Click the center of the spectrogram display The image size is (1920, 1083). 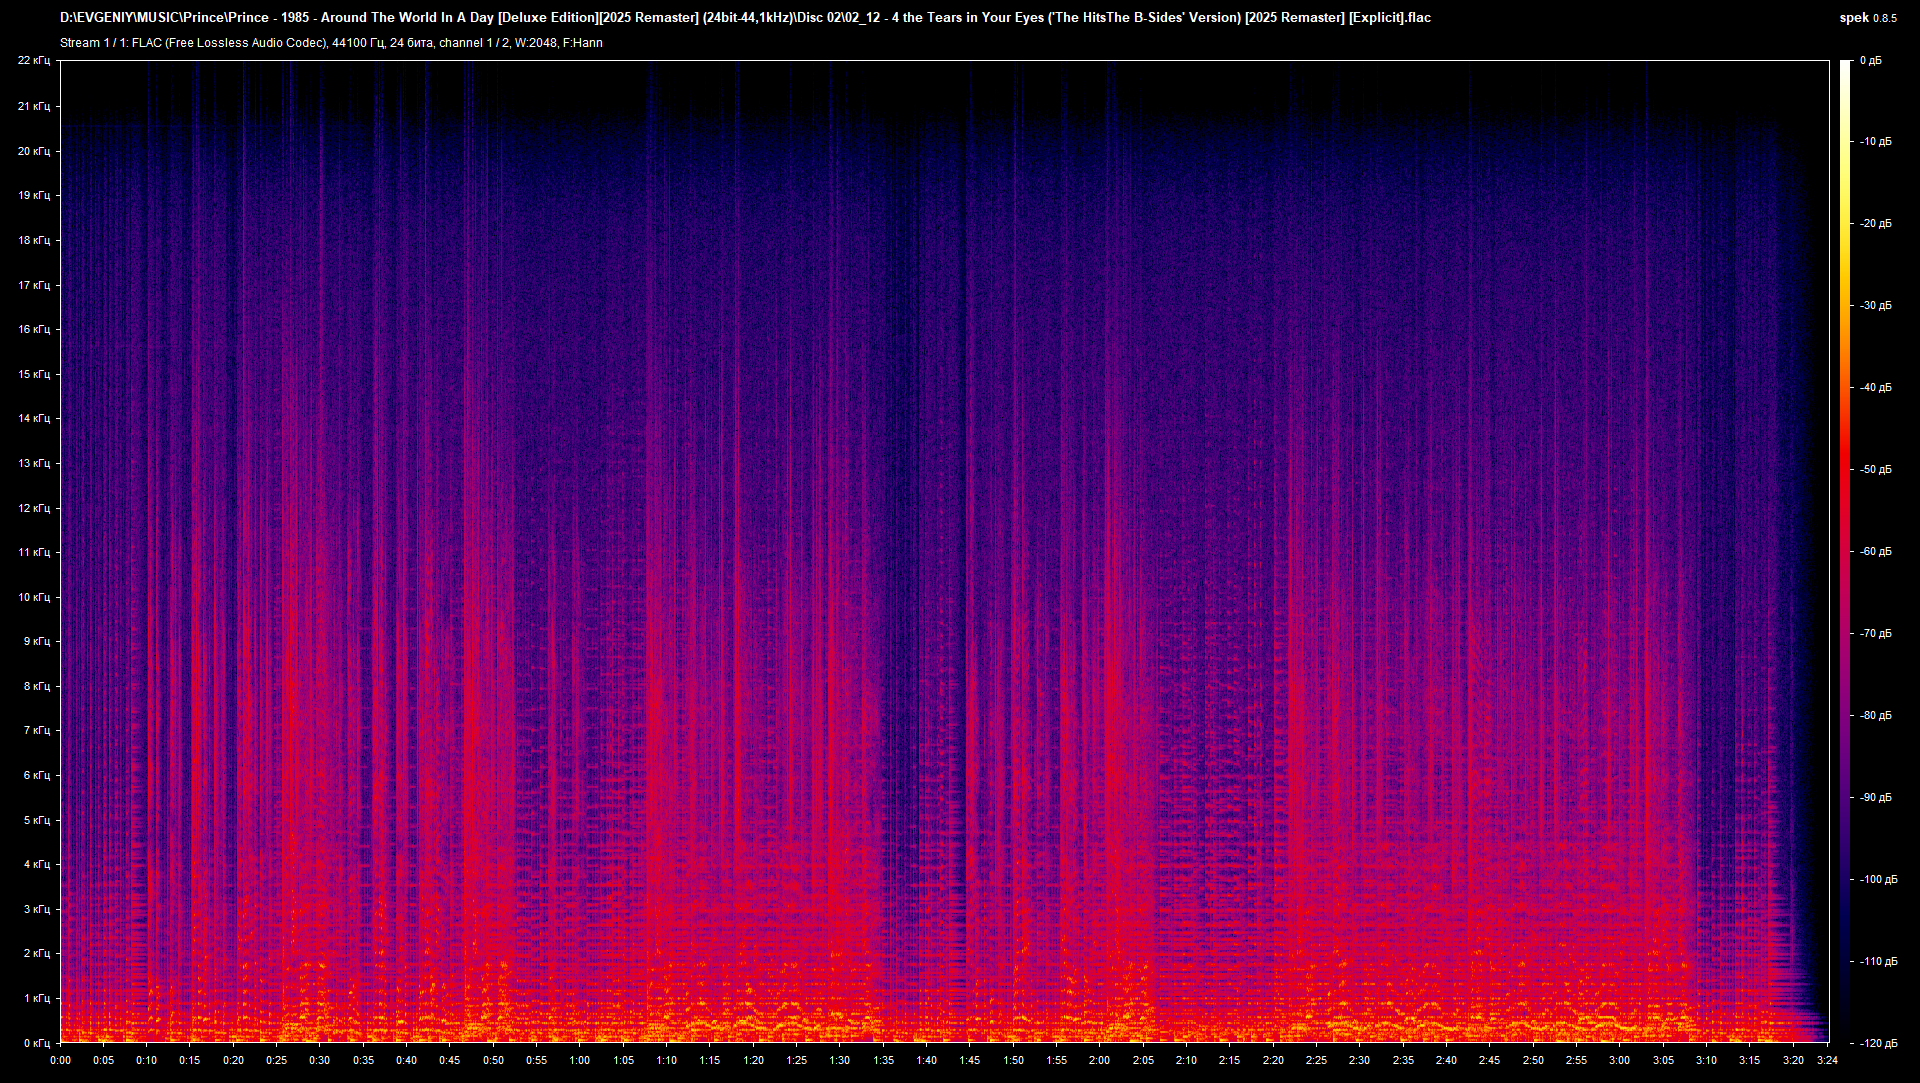[x=945, y=550]
